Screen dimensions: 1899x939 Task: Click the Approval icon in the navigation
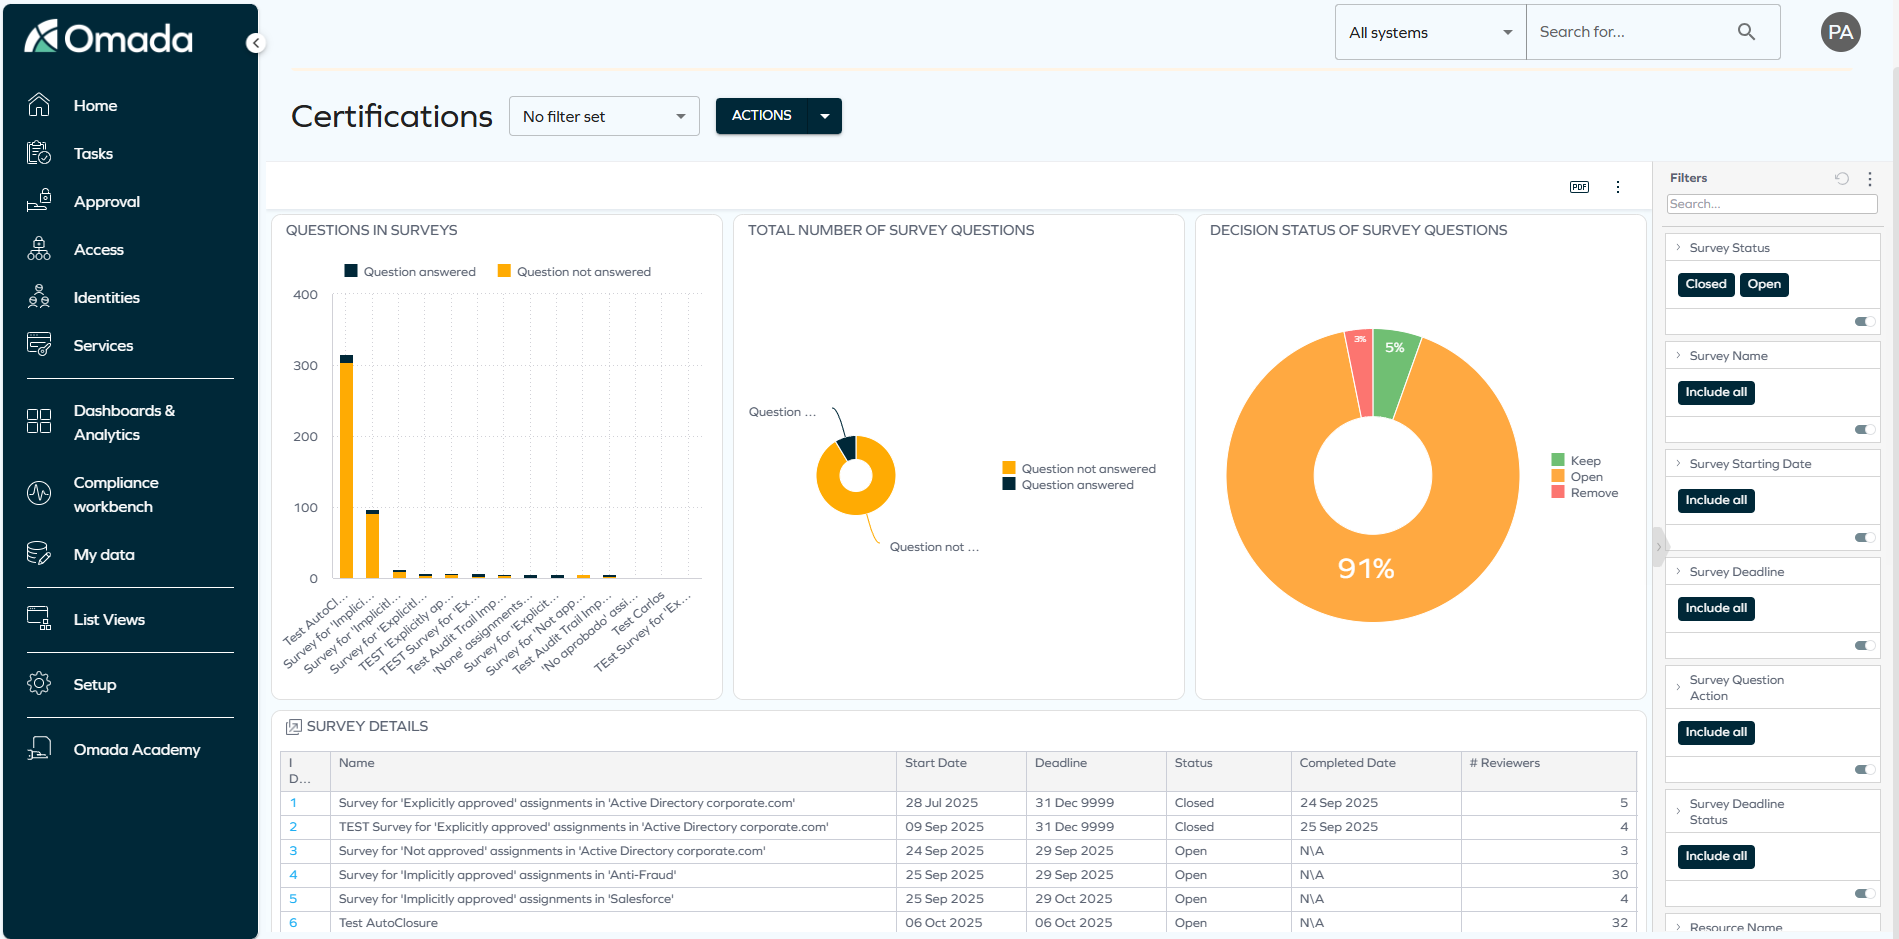(x=38, y=201)
